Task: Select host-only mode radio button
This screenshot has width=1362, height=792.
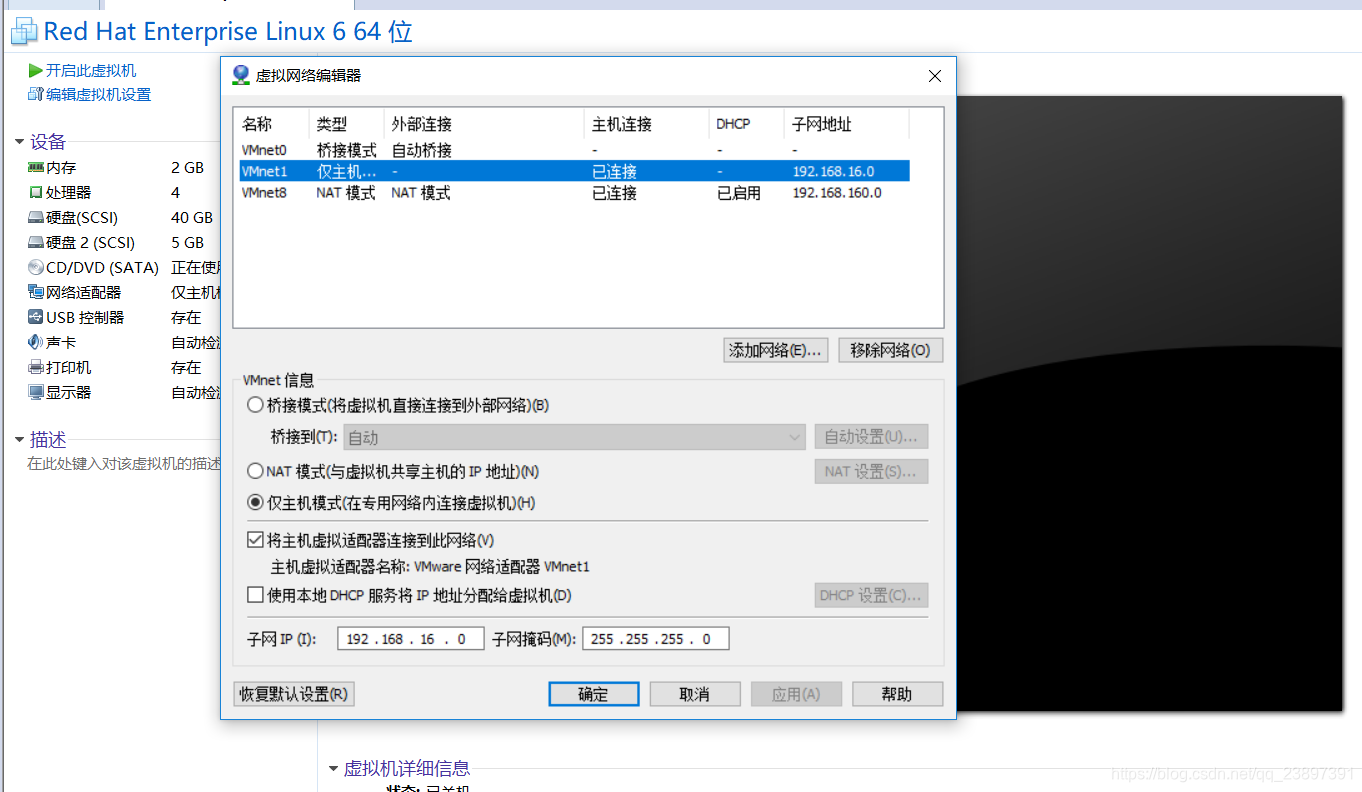Action: tap(255, 503)
